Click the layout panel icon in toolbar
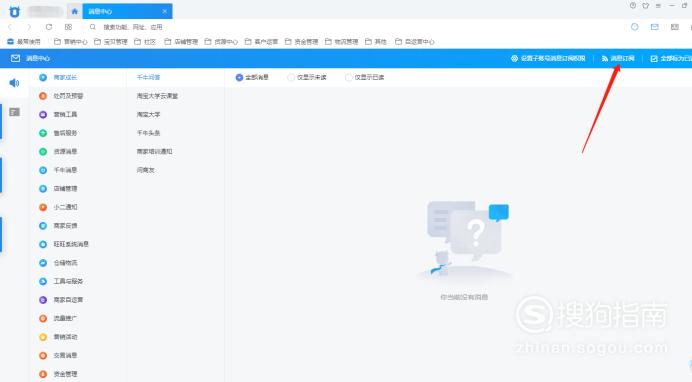Screen dimensions: 692x382 [x=674, y=27]
